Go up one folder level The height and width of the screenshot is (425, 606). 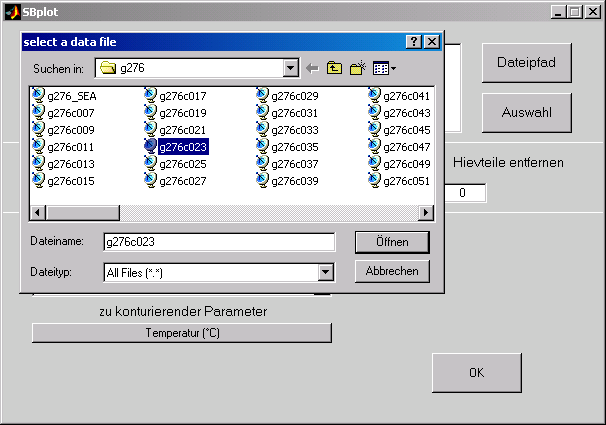tap(335, 68)
